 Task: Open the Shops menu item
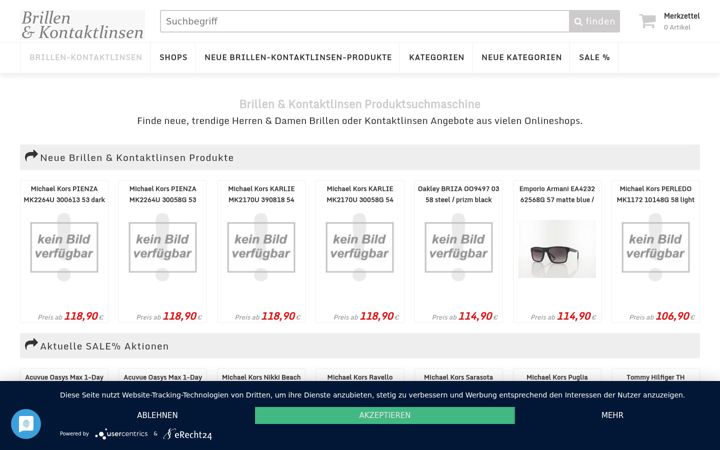[x=173, y=57]
